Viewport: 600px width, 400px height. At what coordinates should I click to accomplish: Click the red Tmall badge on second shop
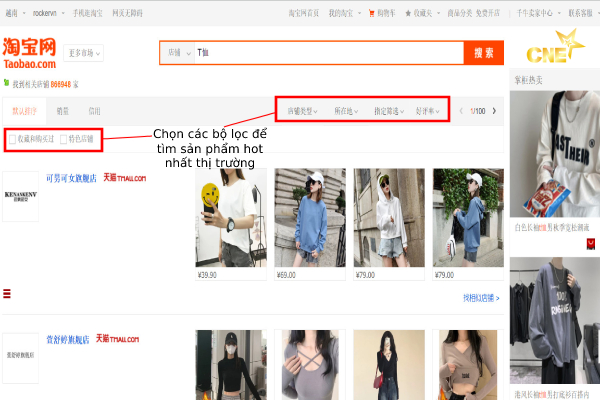click(x=117, y=339)
